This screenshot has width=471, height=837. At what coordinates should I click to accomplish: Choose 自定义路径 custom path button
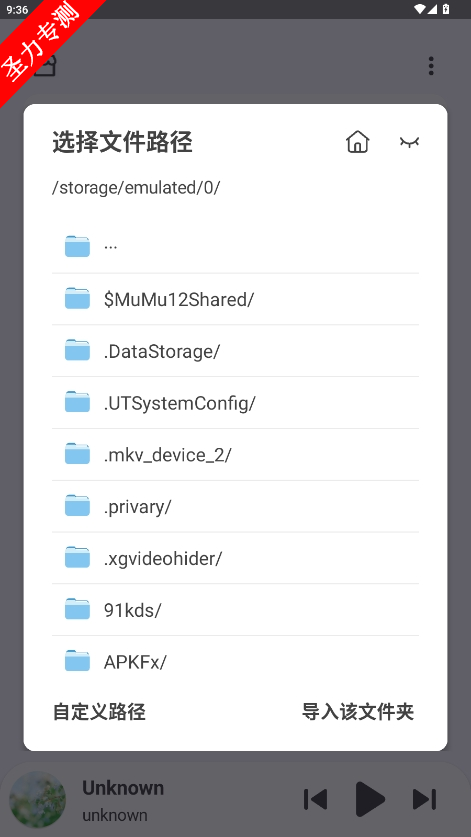[99, 712]
